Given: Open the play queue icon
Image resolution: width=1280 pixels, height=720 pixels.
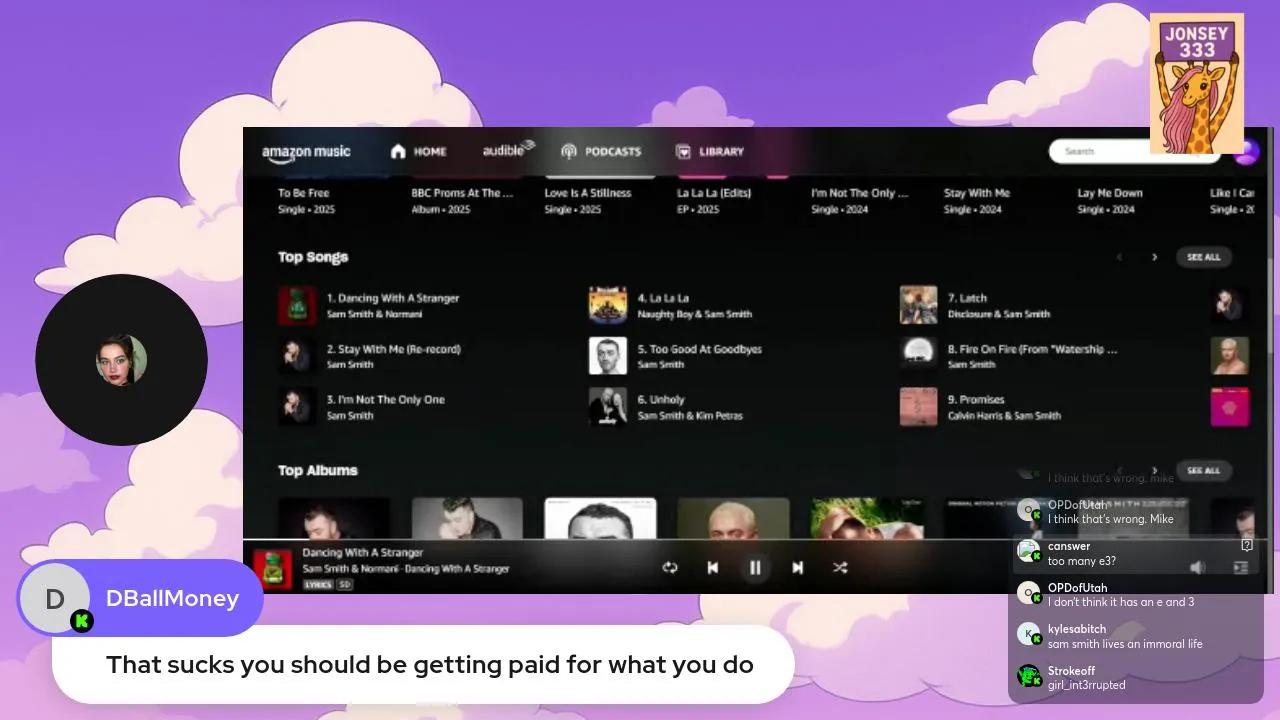Looking at the screenshot, I should pos(1241,567).
